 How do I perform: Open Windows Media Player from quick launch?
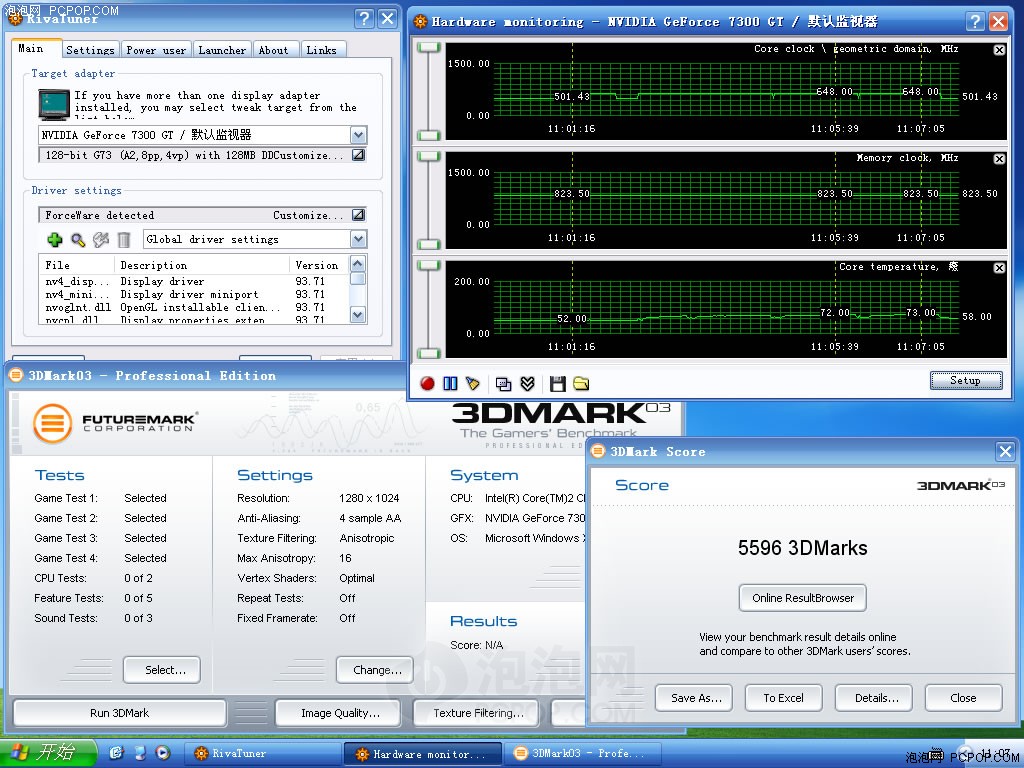point(163,753)
